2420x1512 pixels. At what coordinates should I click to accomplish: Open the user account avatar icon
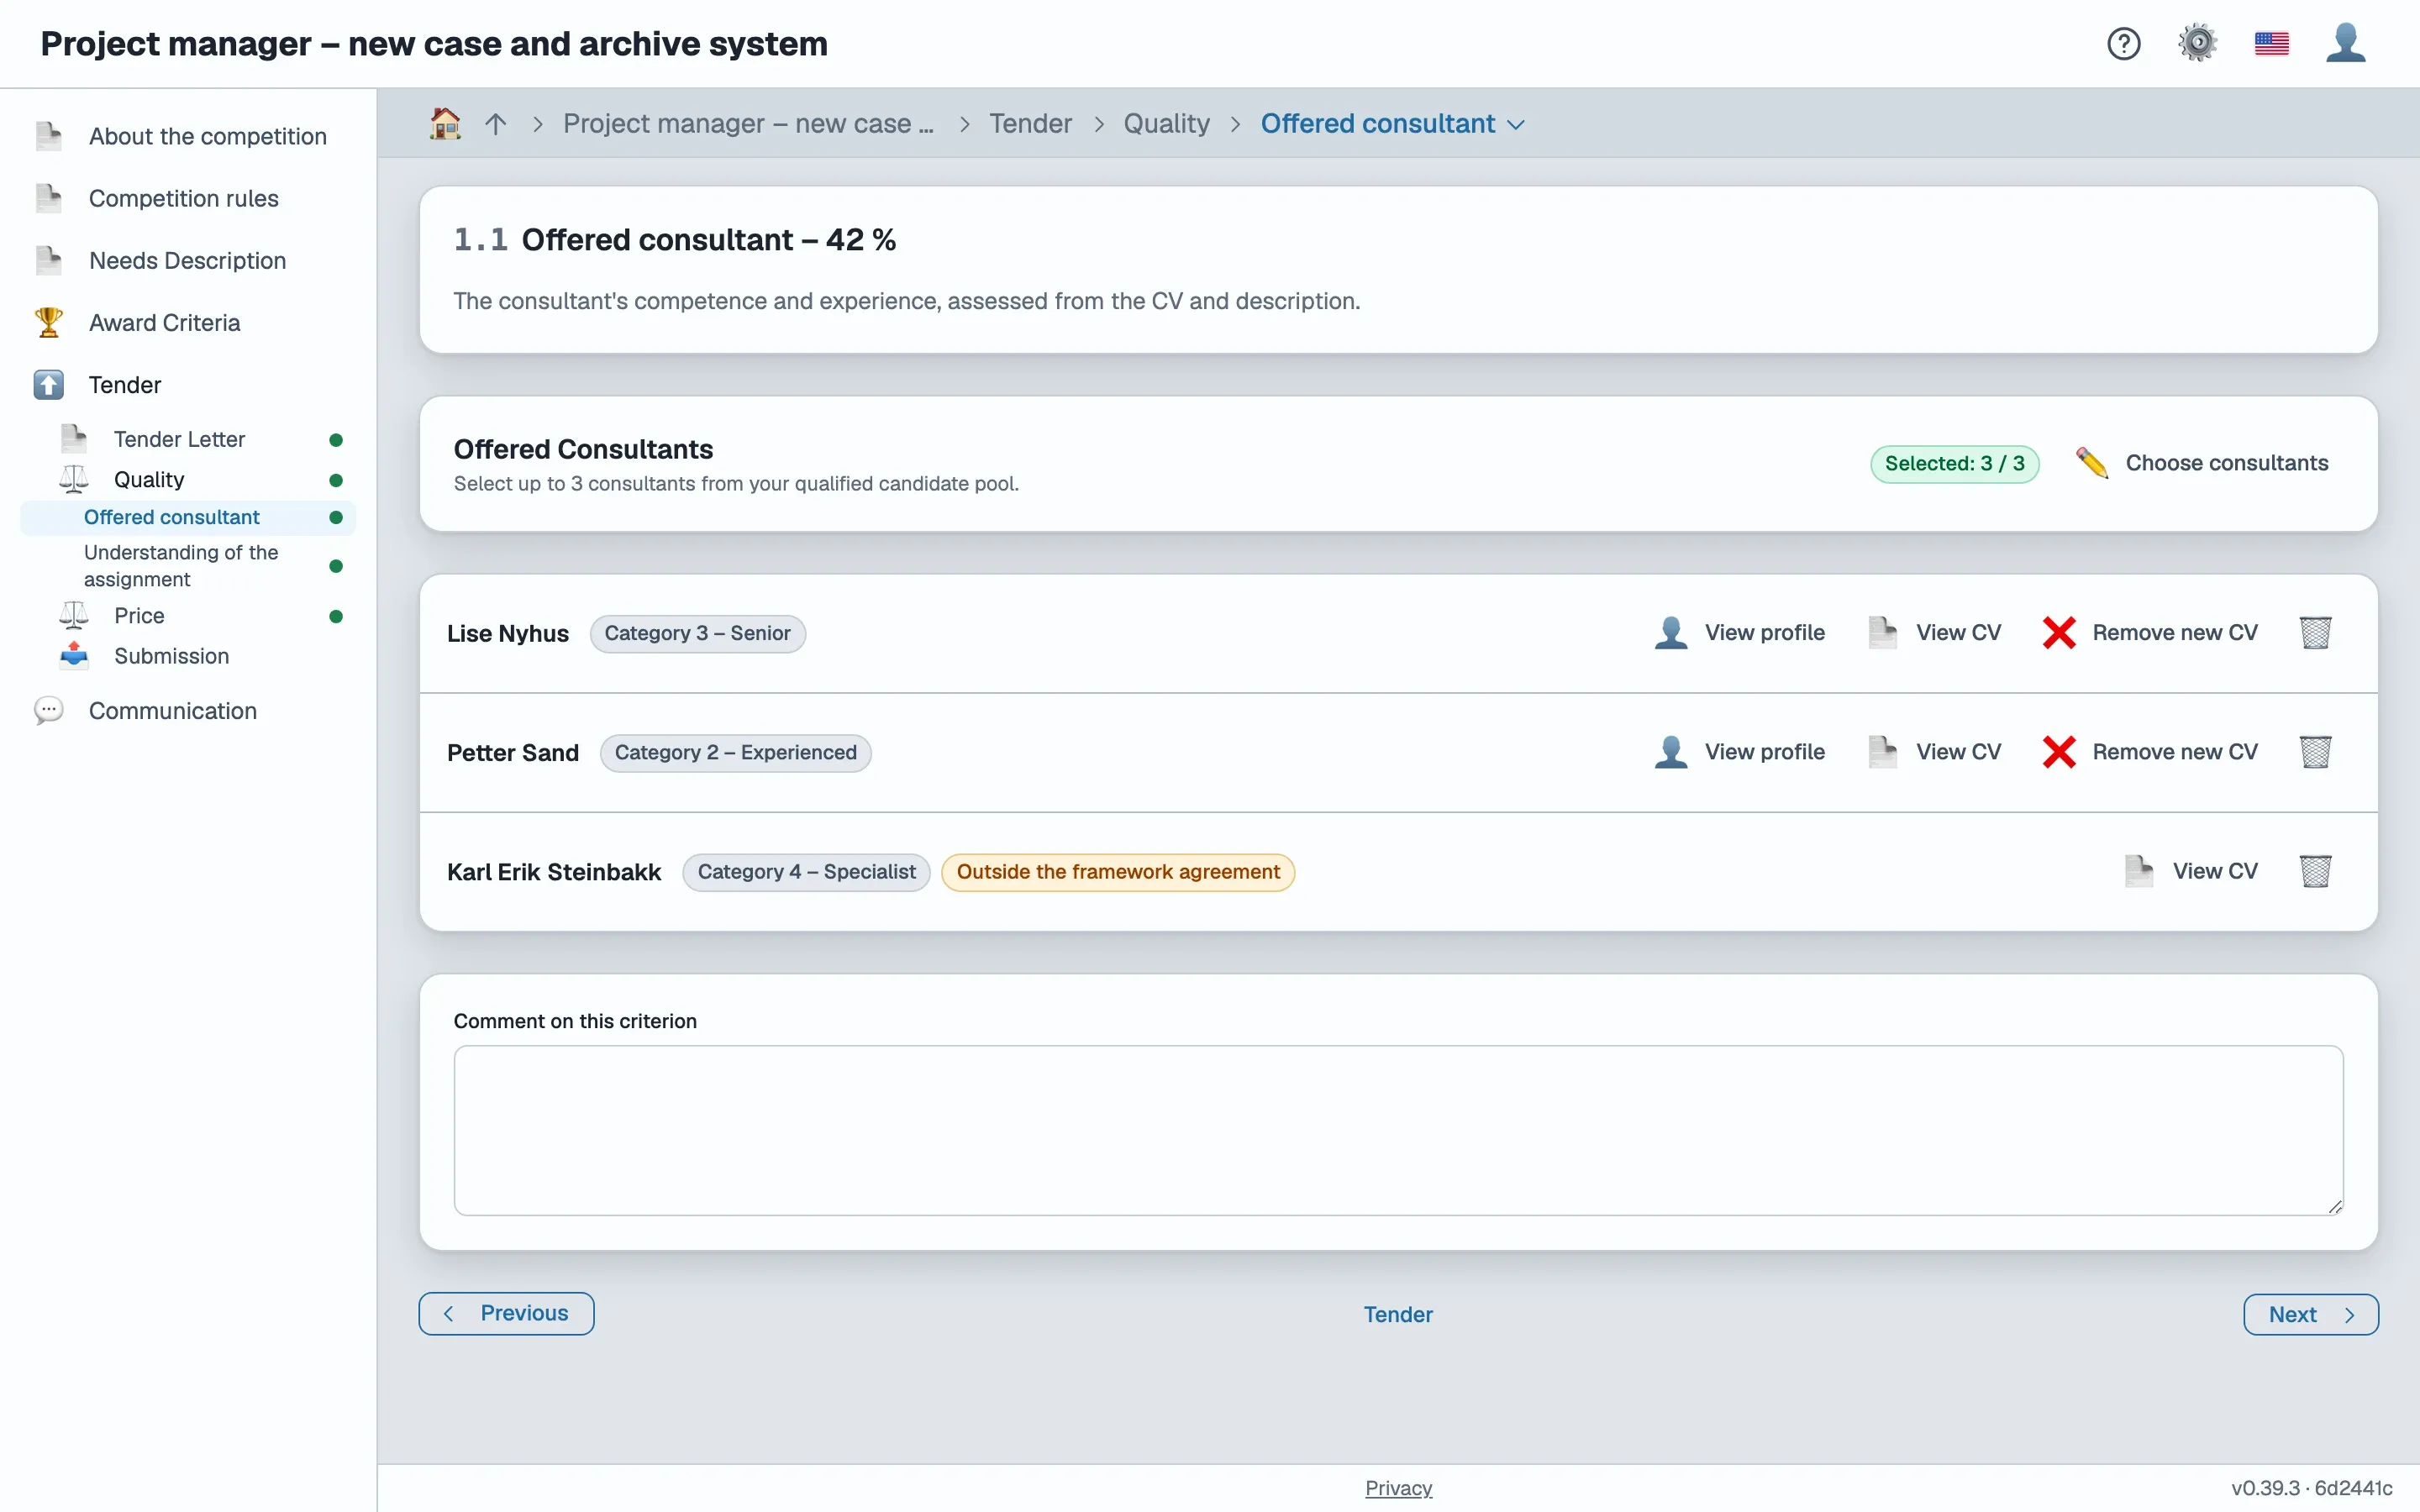pyautogui.click(x=2345, y=44)
